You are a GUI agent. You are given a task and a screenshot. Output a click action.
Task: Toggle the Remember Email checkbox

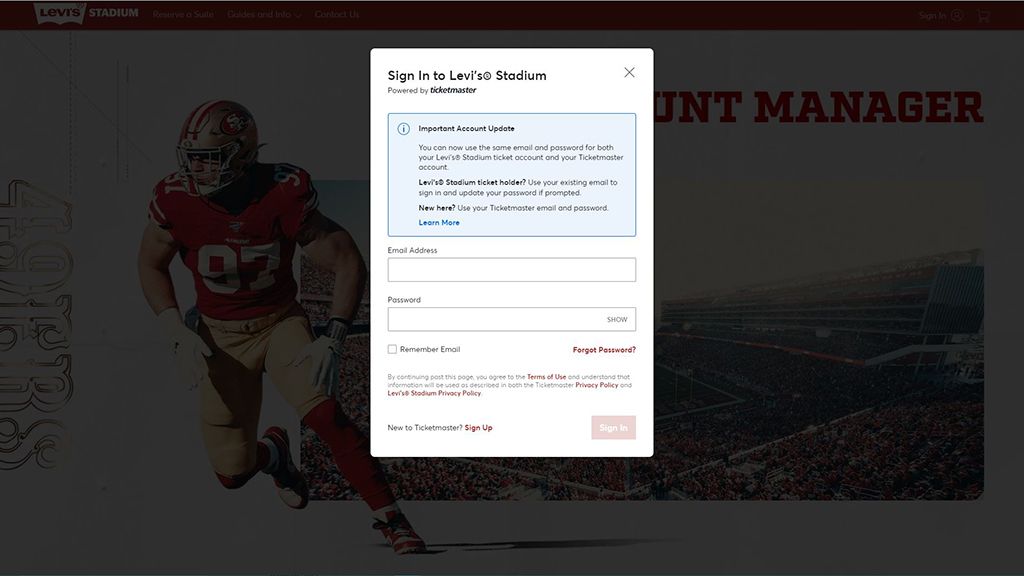coord(392,349)
